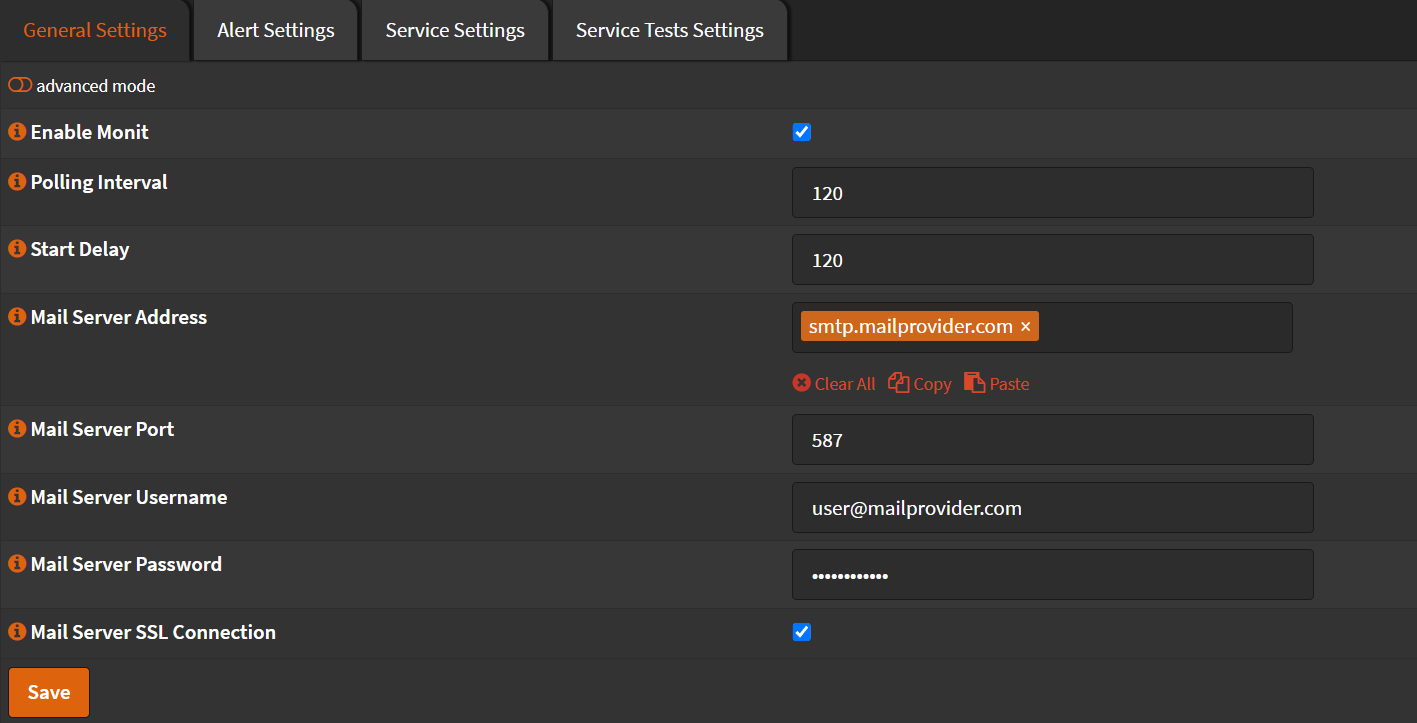Show help for Mail Server Password
Screen dimensions: 1417x723
click(x=17, y=564)
